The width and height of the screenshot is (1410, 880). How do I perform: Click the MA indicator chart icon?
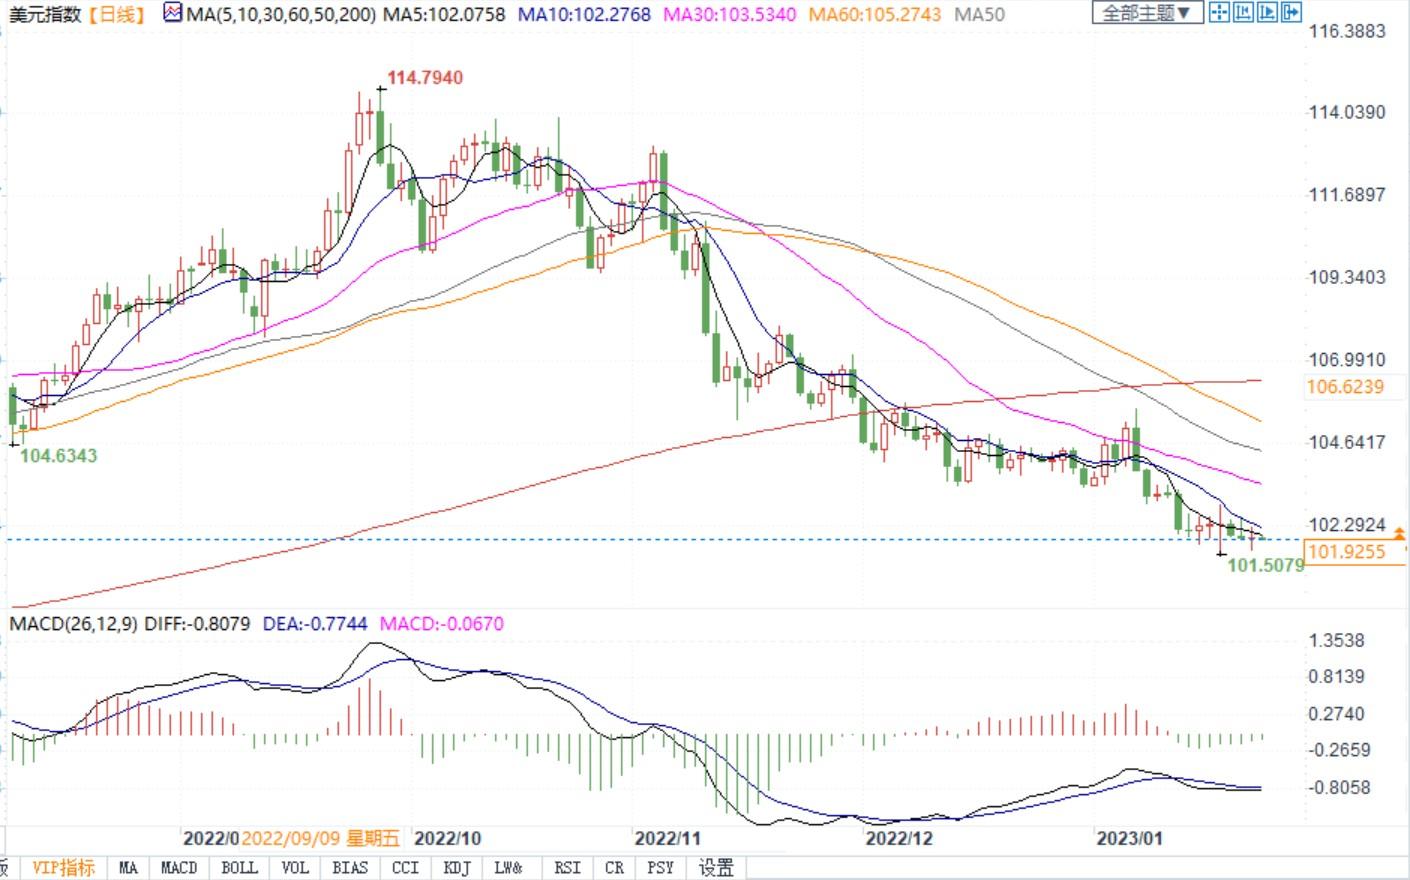click(x=173, y=14)
